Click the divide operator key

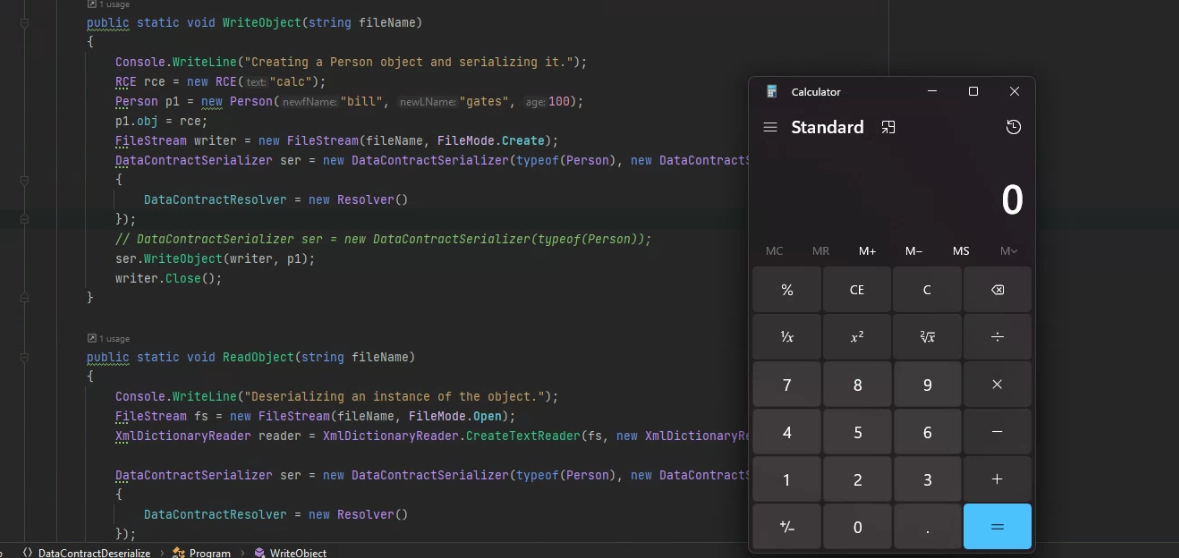click(997, 337)
